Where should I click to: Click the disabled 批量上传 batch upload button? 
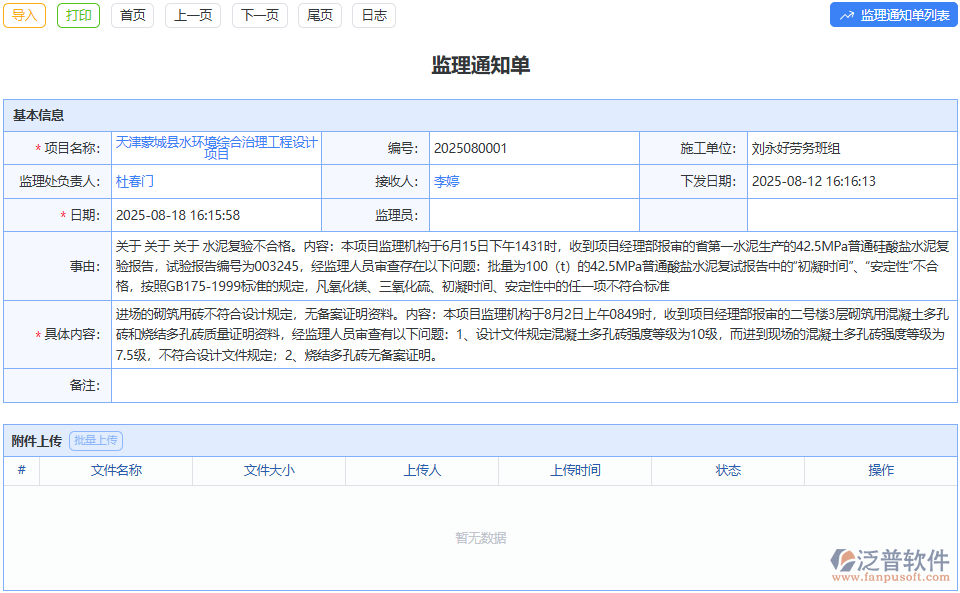point(95,440)
